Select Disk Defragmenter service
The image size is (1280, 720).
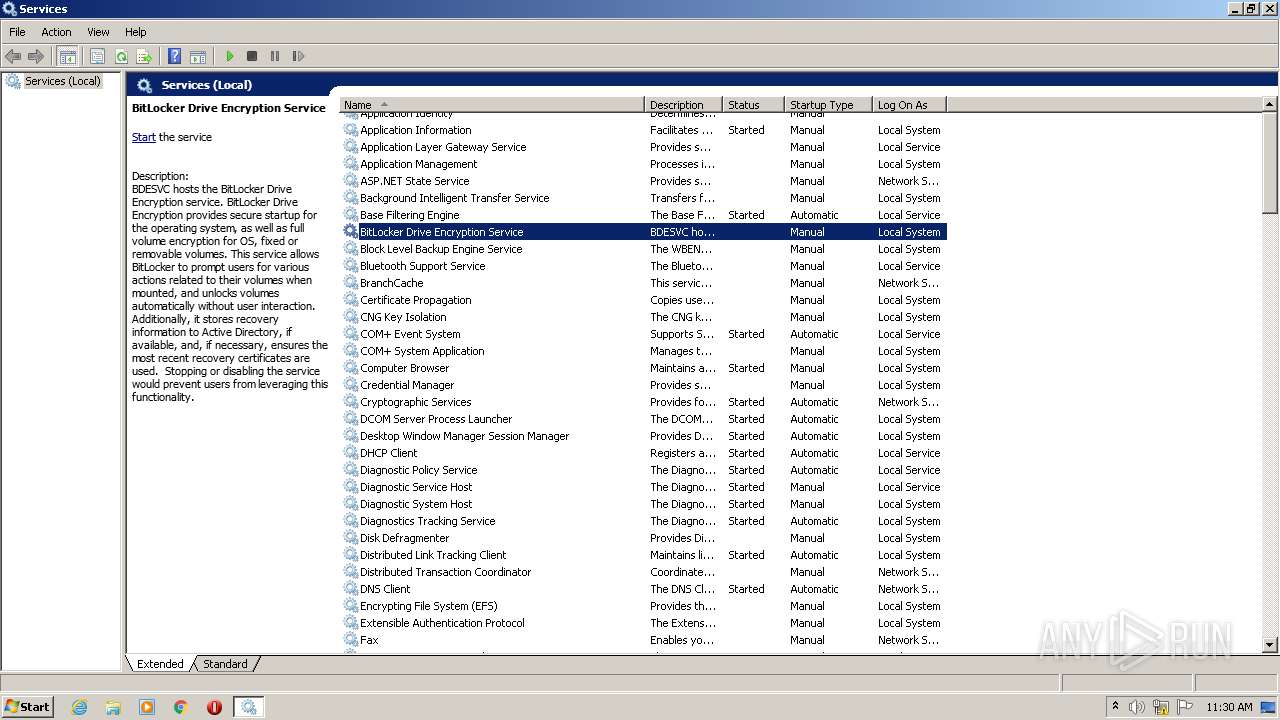[644, 538]
